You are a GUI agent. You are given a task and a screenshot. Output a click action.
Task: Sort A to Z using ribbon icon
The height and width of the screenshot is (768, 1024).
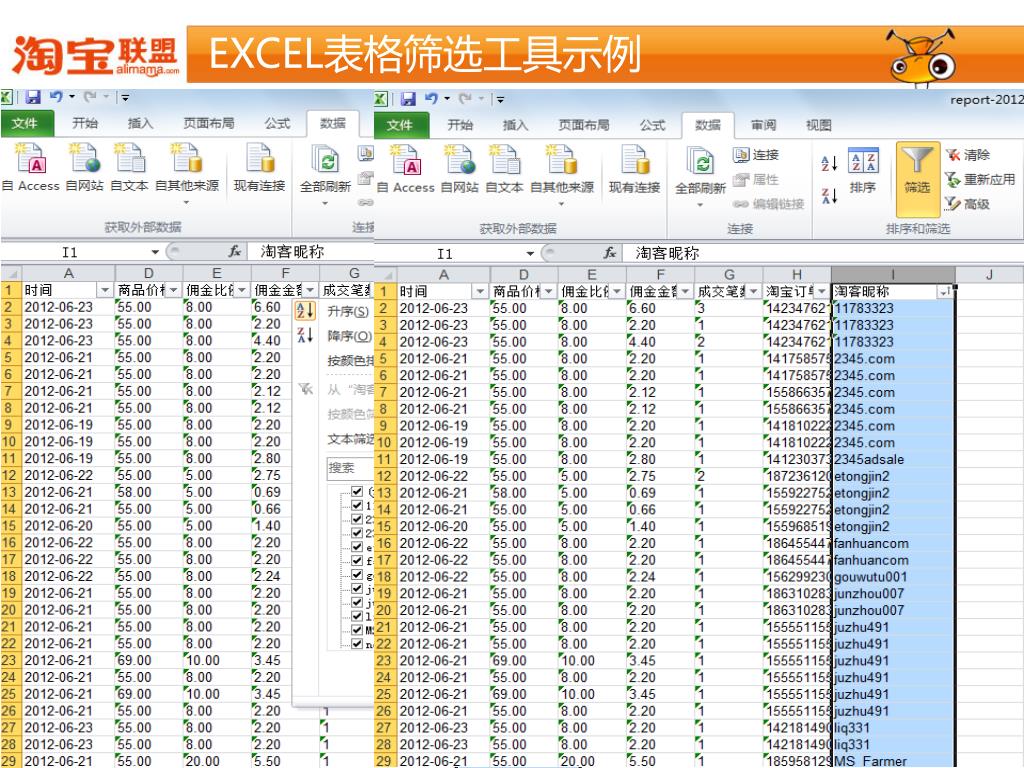pos(829,163)
